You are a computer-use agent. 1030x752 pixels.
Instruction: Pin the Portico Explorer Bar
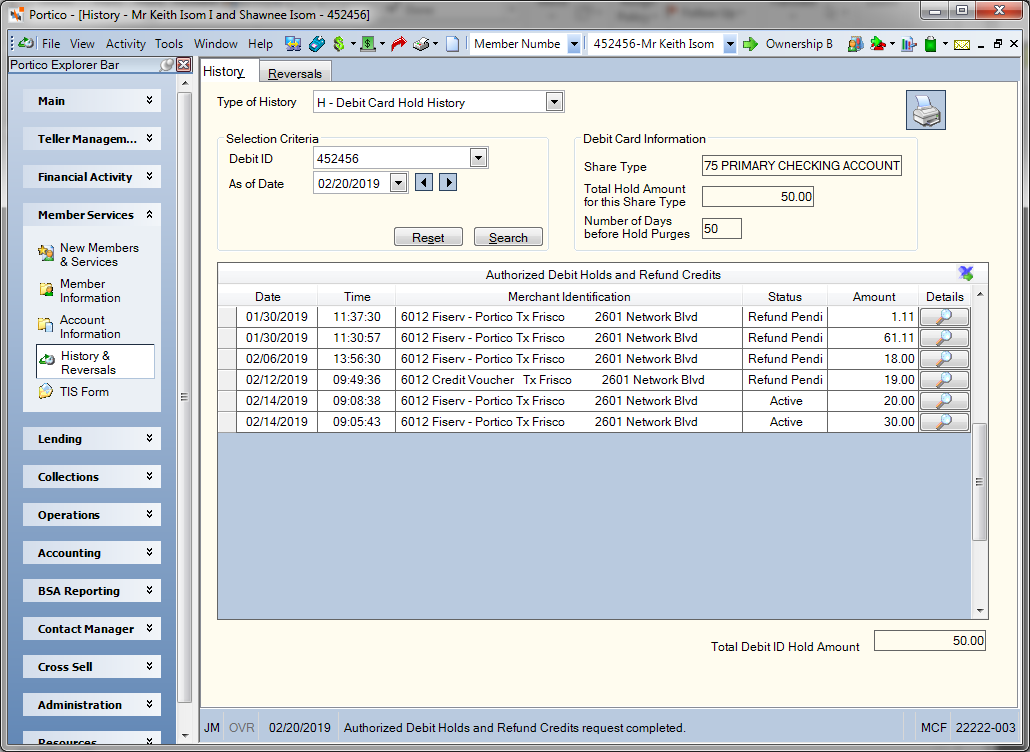[x=168, y=64]
